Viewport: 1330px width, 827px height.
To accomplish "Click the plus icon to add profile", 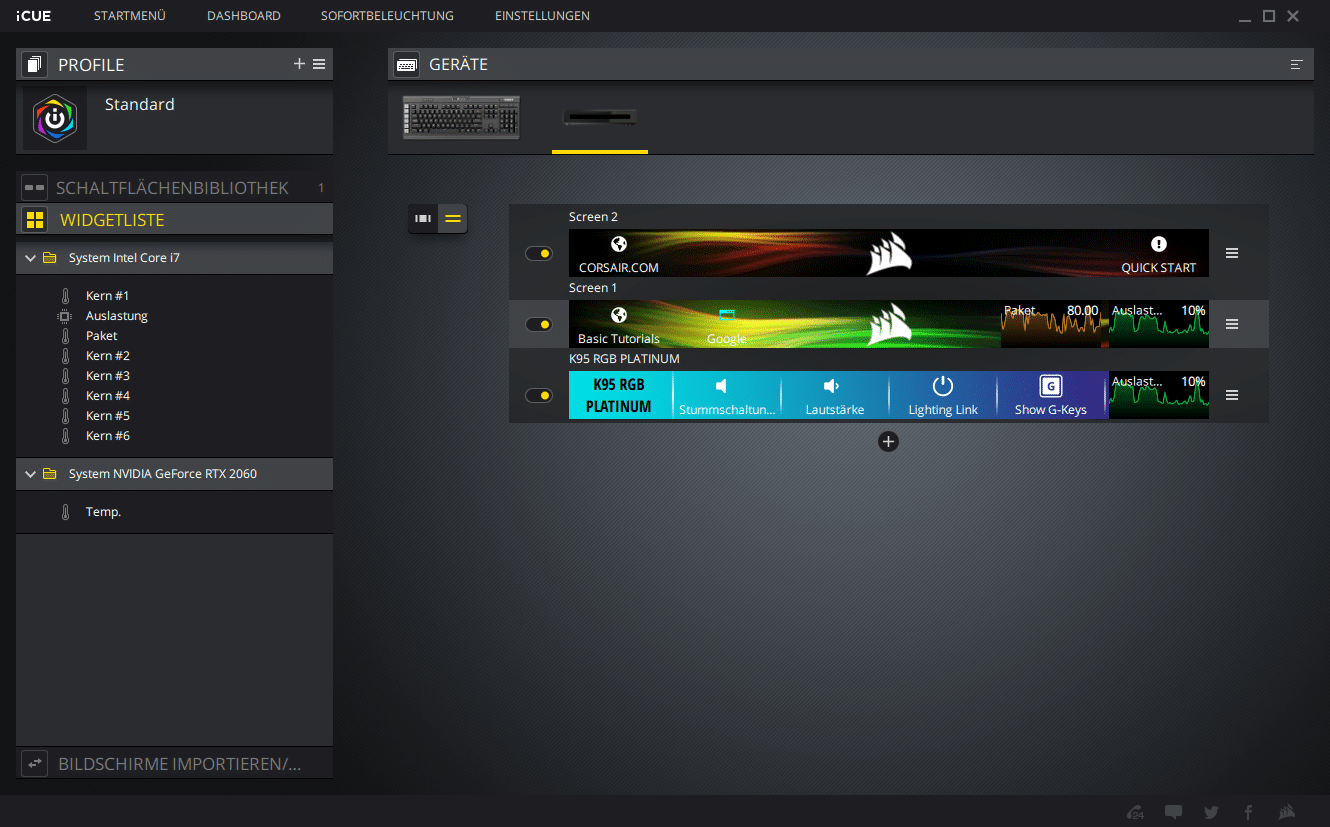I will coord(299,64).
